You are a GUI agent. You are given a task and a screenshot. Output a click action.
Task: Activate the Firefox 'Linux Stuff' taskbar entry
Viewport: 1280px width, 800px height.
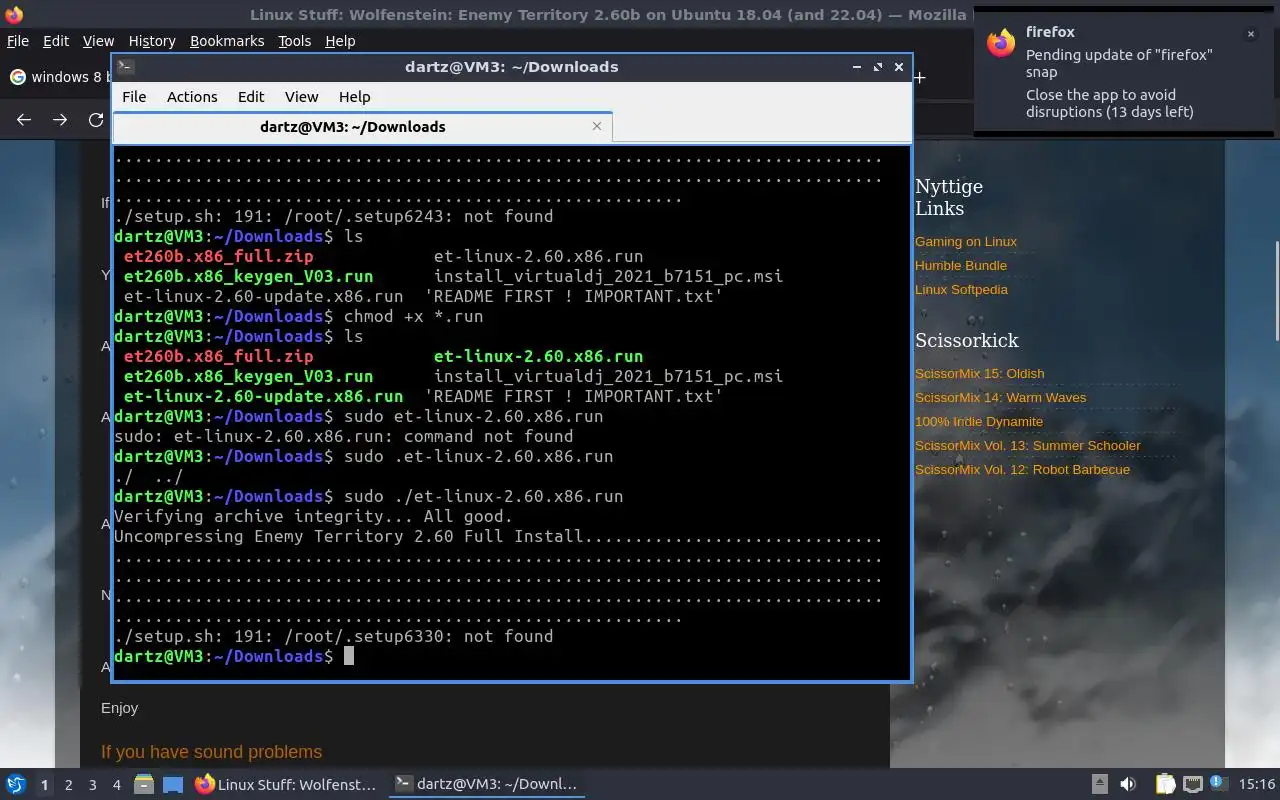[286, 784]
